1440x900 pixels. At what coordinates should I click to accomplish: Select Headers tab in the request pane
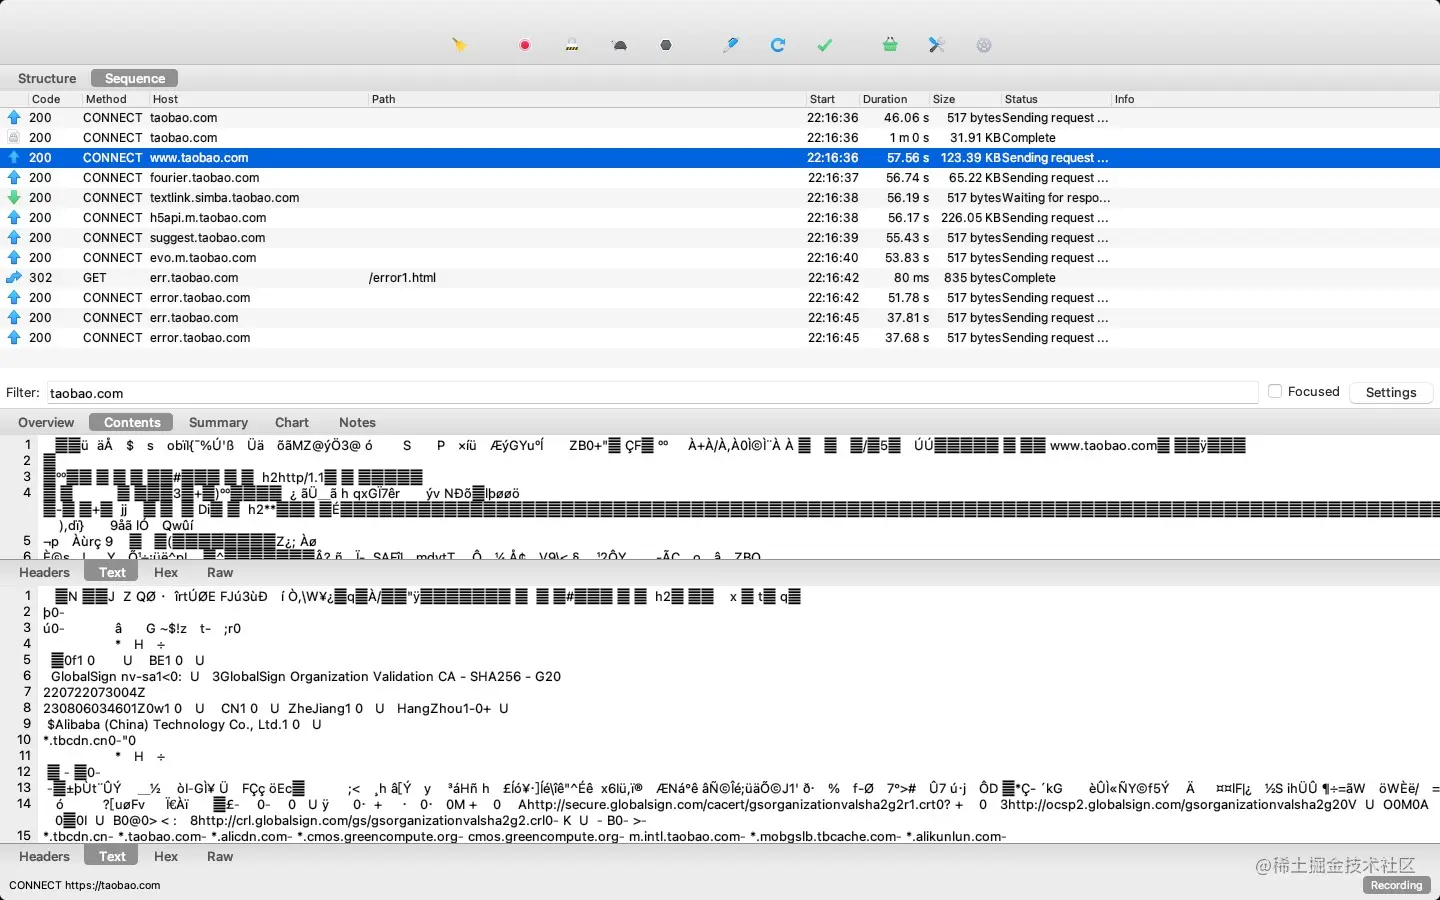pos(45,572)
